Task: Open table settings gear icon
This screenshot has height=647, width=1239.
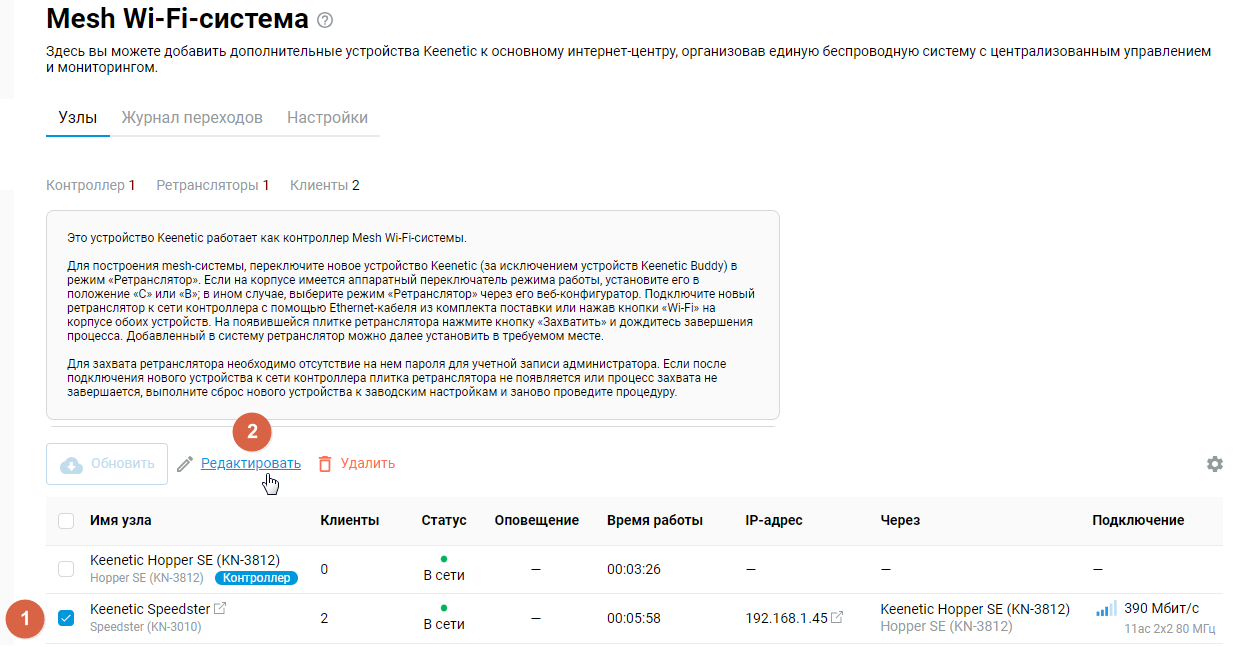Action: click(1214, 464)
